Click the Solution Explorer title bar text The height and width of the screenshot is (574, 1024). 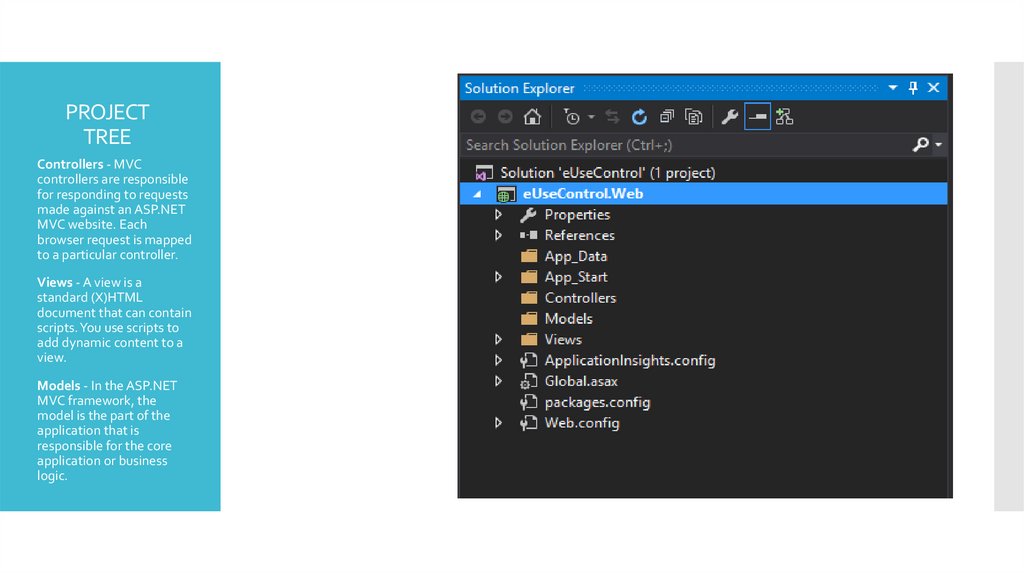pyautogui.click(x=519, y=88)
